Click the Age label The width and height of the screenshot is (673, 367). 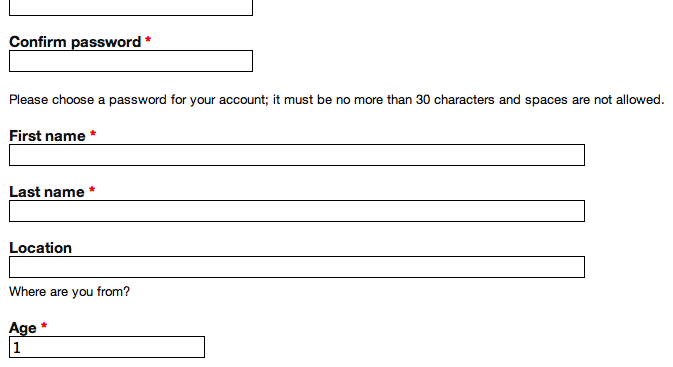(x=23, y=328)
